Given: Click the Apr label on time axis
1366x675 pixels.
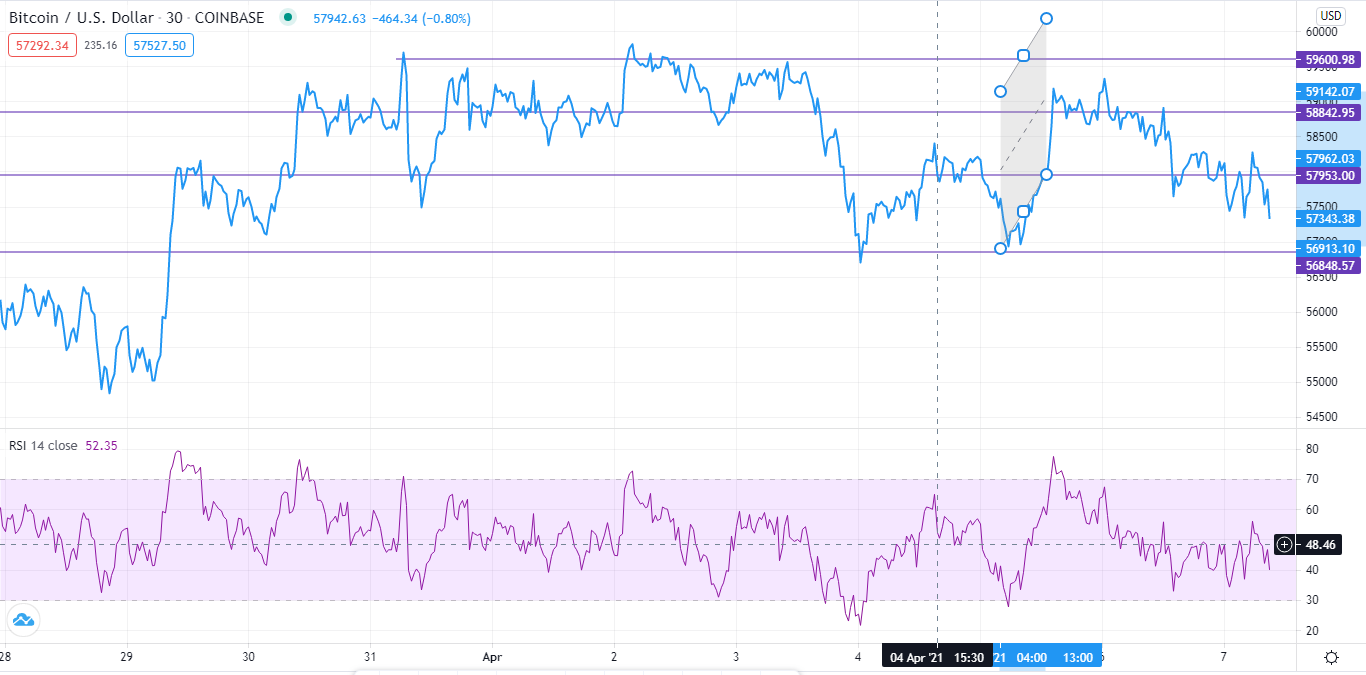Looking at the screenshot, I should pos(492,657).
